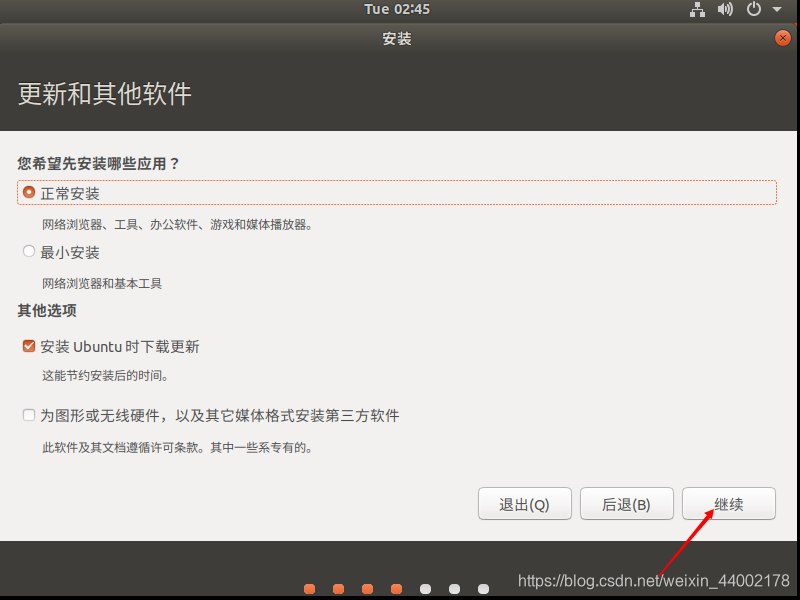Click the 其他选项 heading
Viewport: 800px width, 600px height.
tap(47, 310)
